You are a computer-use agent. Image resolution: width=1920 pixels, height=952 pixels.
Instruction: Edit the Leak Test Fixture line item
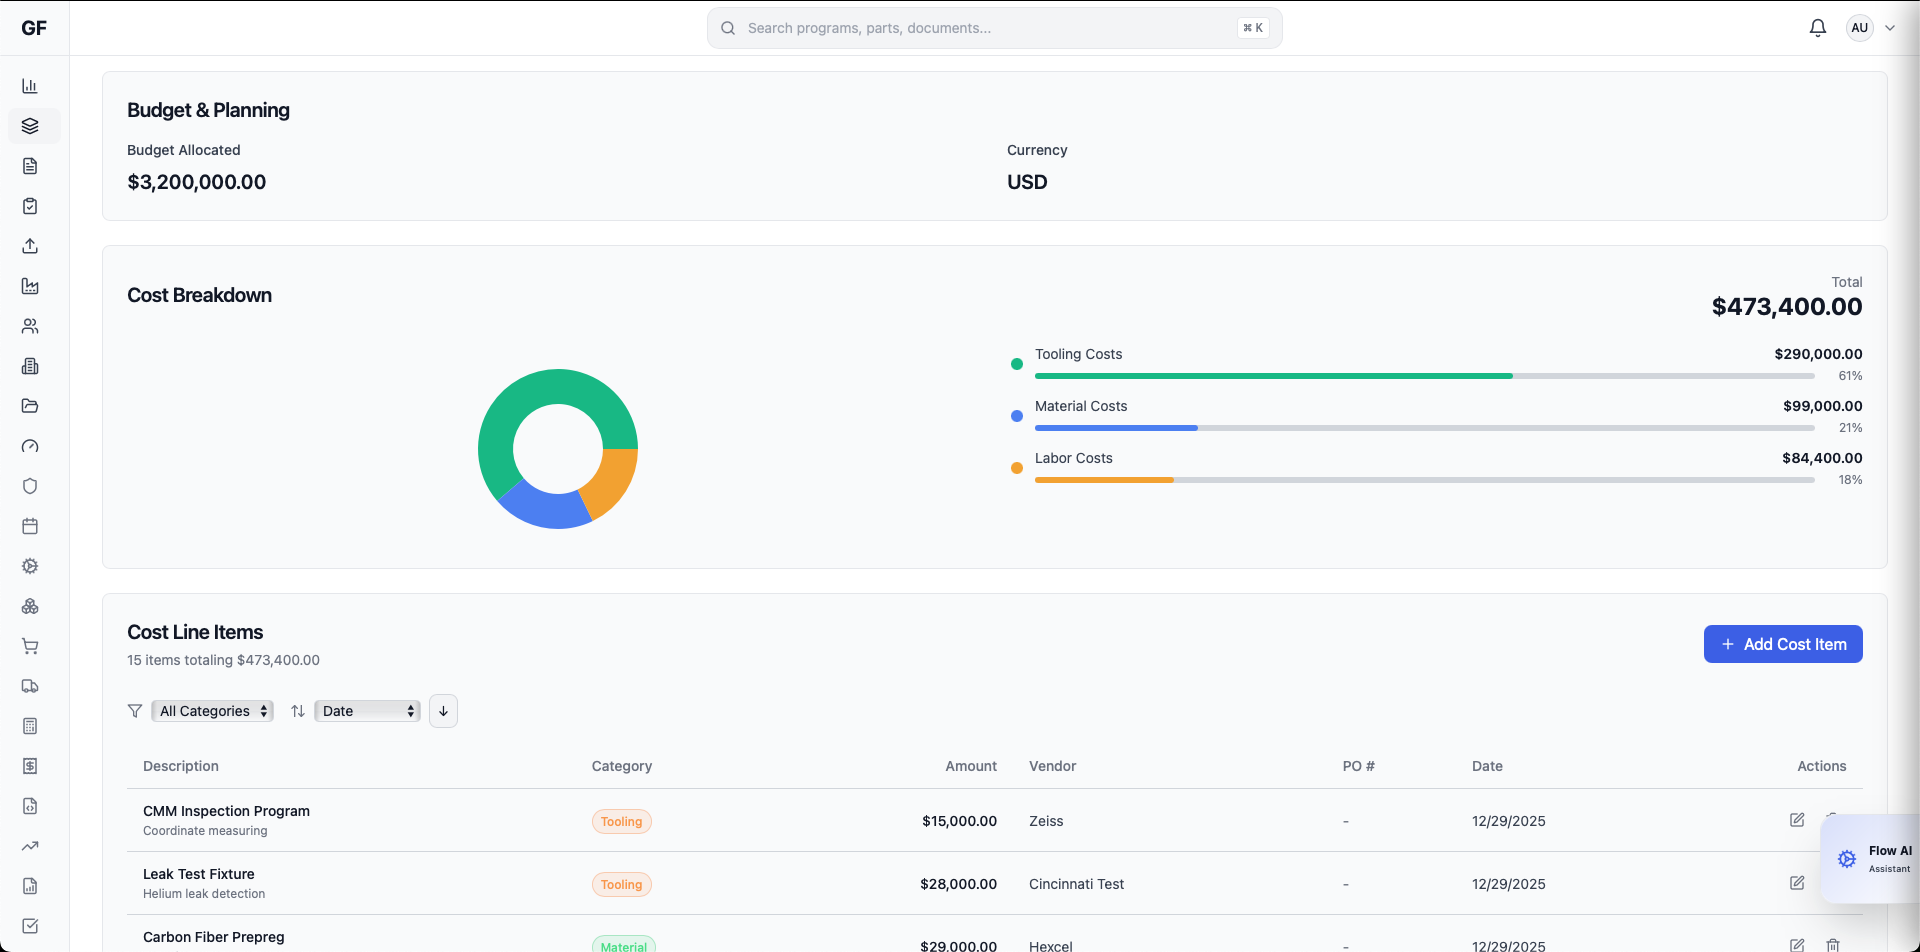(1796, 883)
